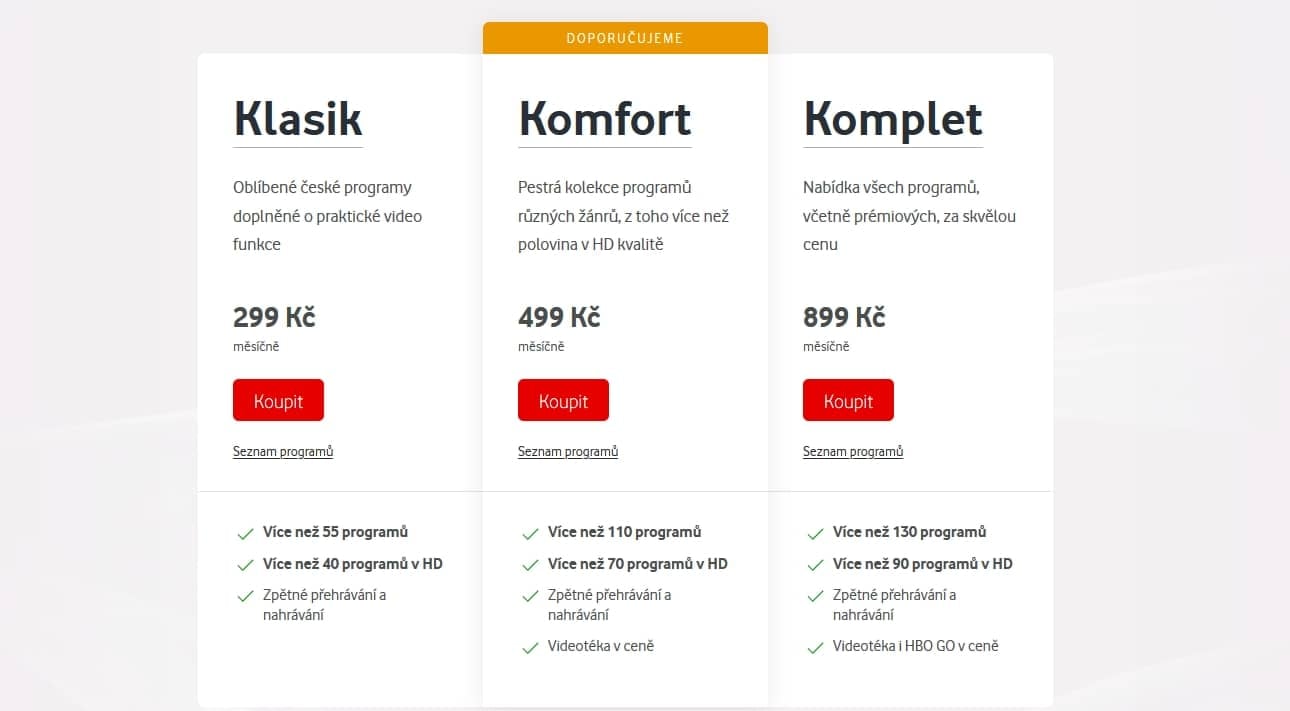Screen dimensions: 1290x711
Task: Click the Komplet plan heading
Action: (x=892, y=118)
